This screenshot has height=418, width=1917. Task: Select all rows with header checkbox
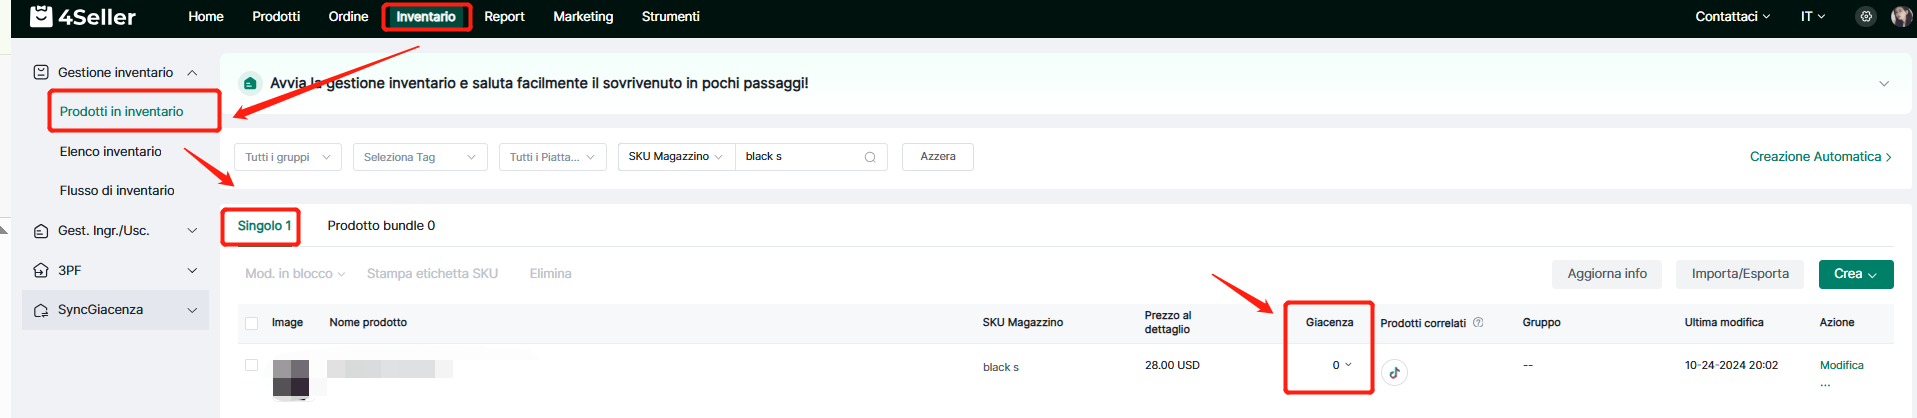click(x=251, y=323)
